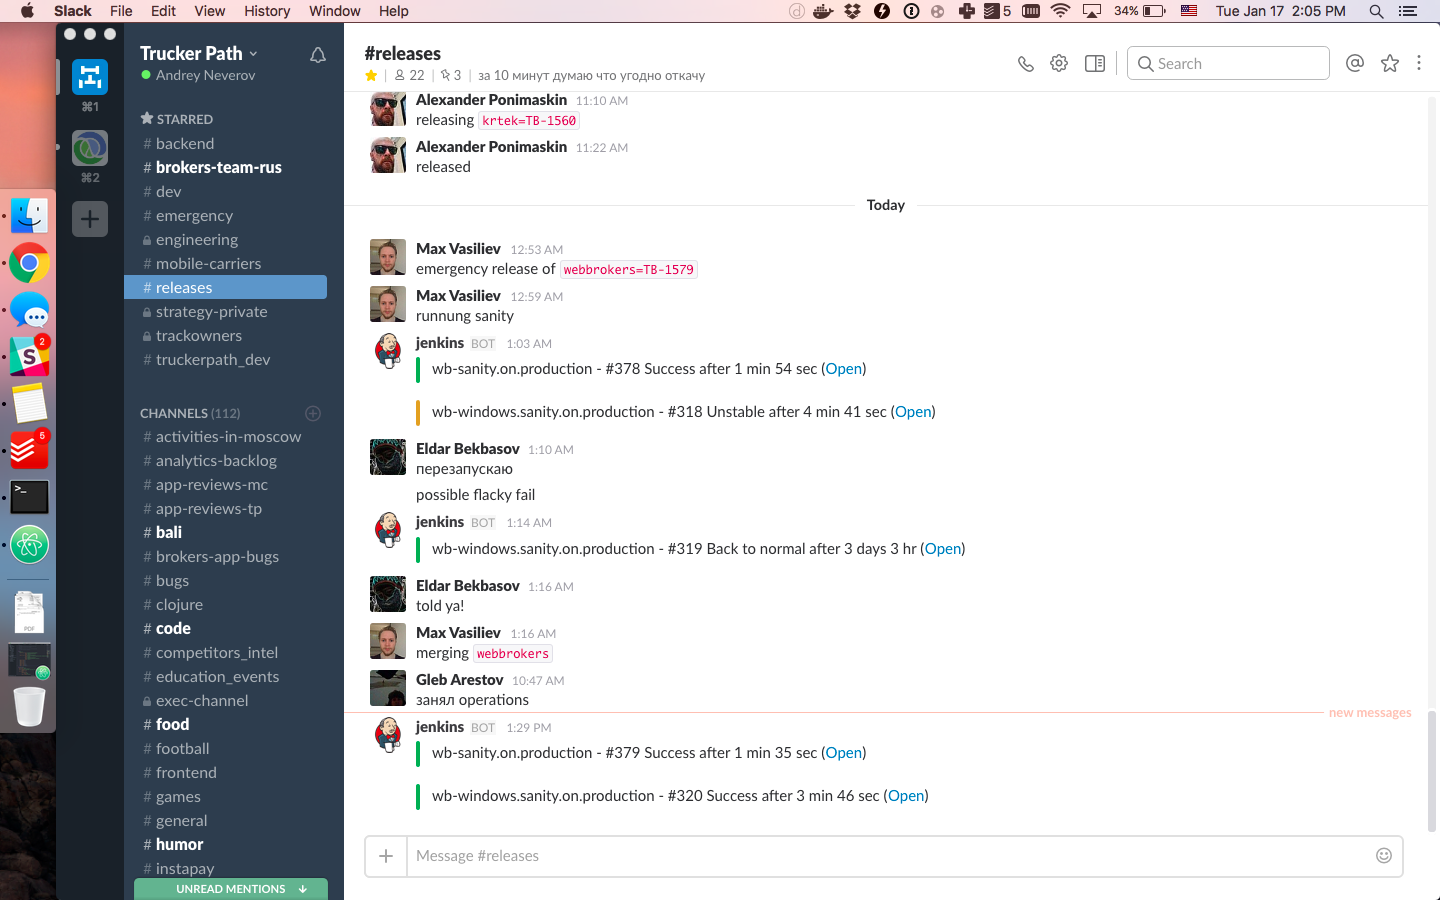Switch to the second workspace icon
Image resolution: width=1440 pixels, height=900 pixels.
90,148
